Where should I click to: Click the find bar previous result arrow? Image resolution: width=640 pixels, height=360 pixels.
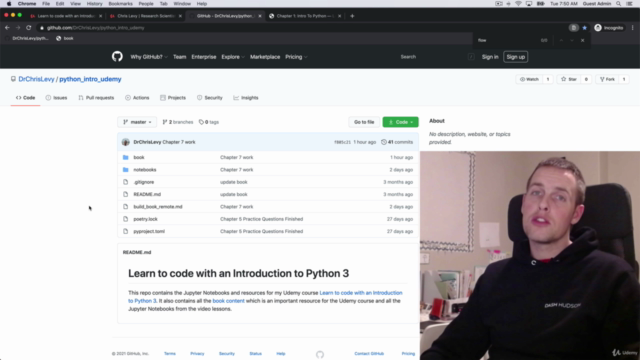click(561, 40)
